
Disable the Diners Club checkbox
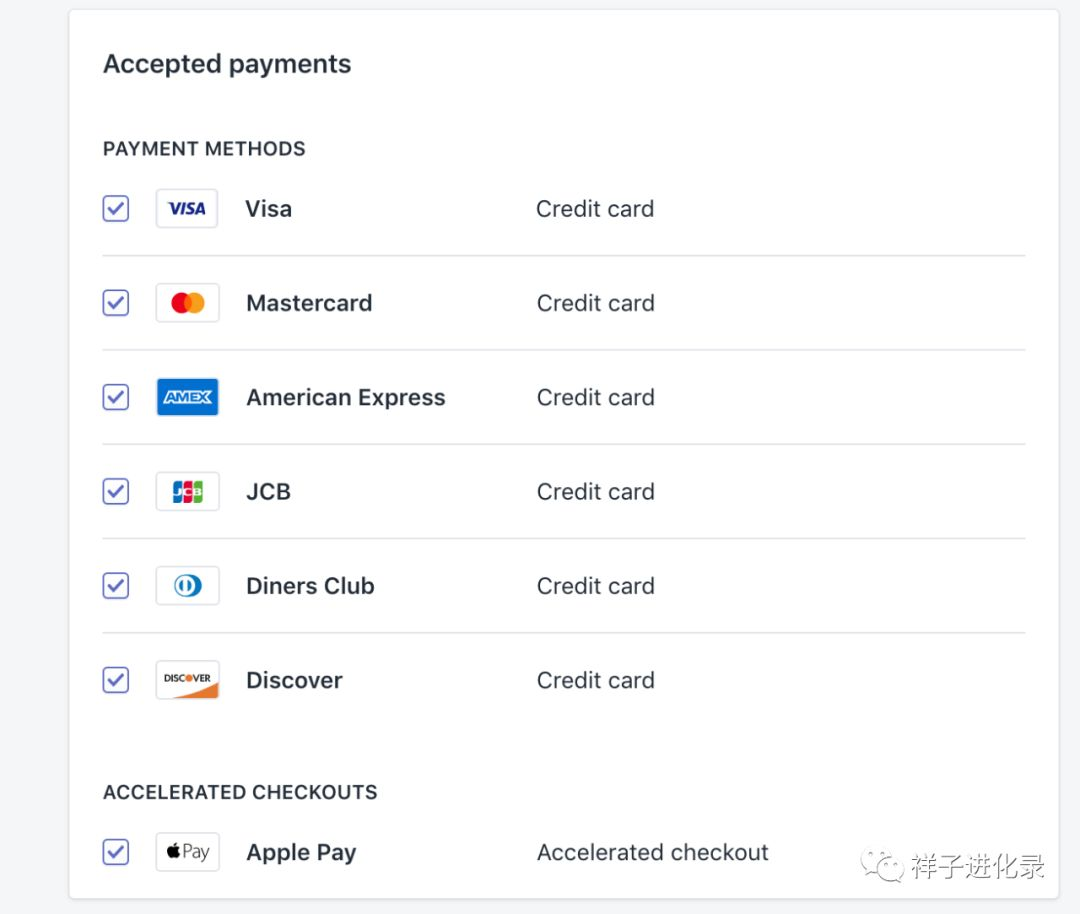[116, 586]
